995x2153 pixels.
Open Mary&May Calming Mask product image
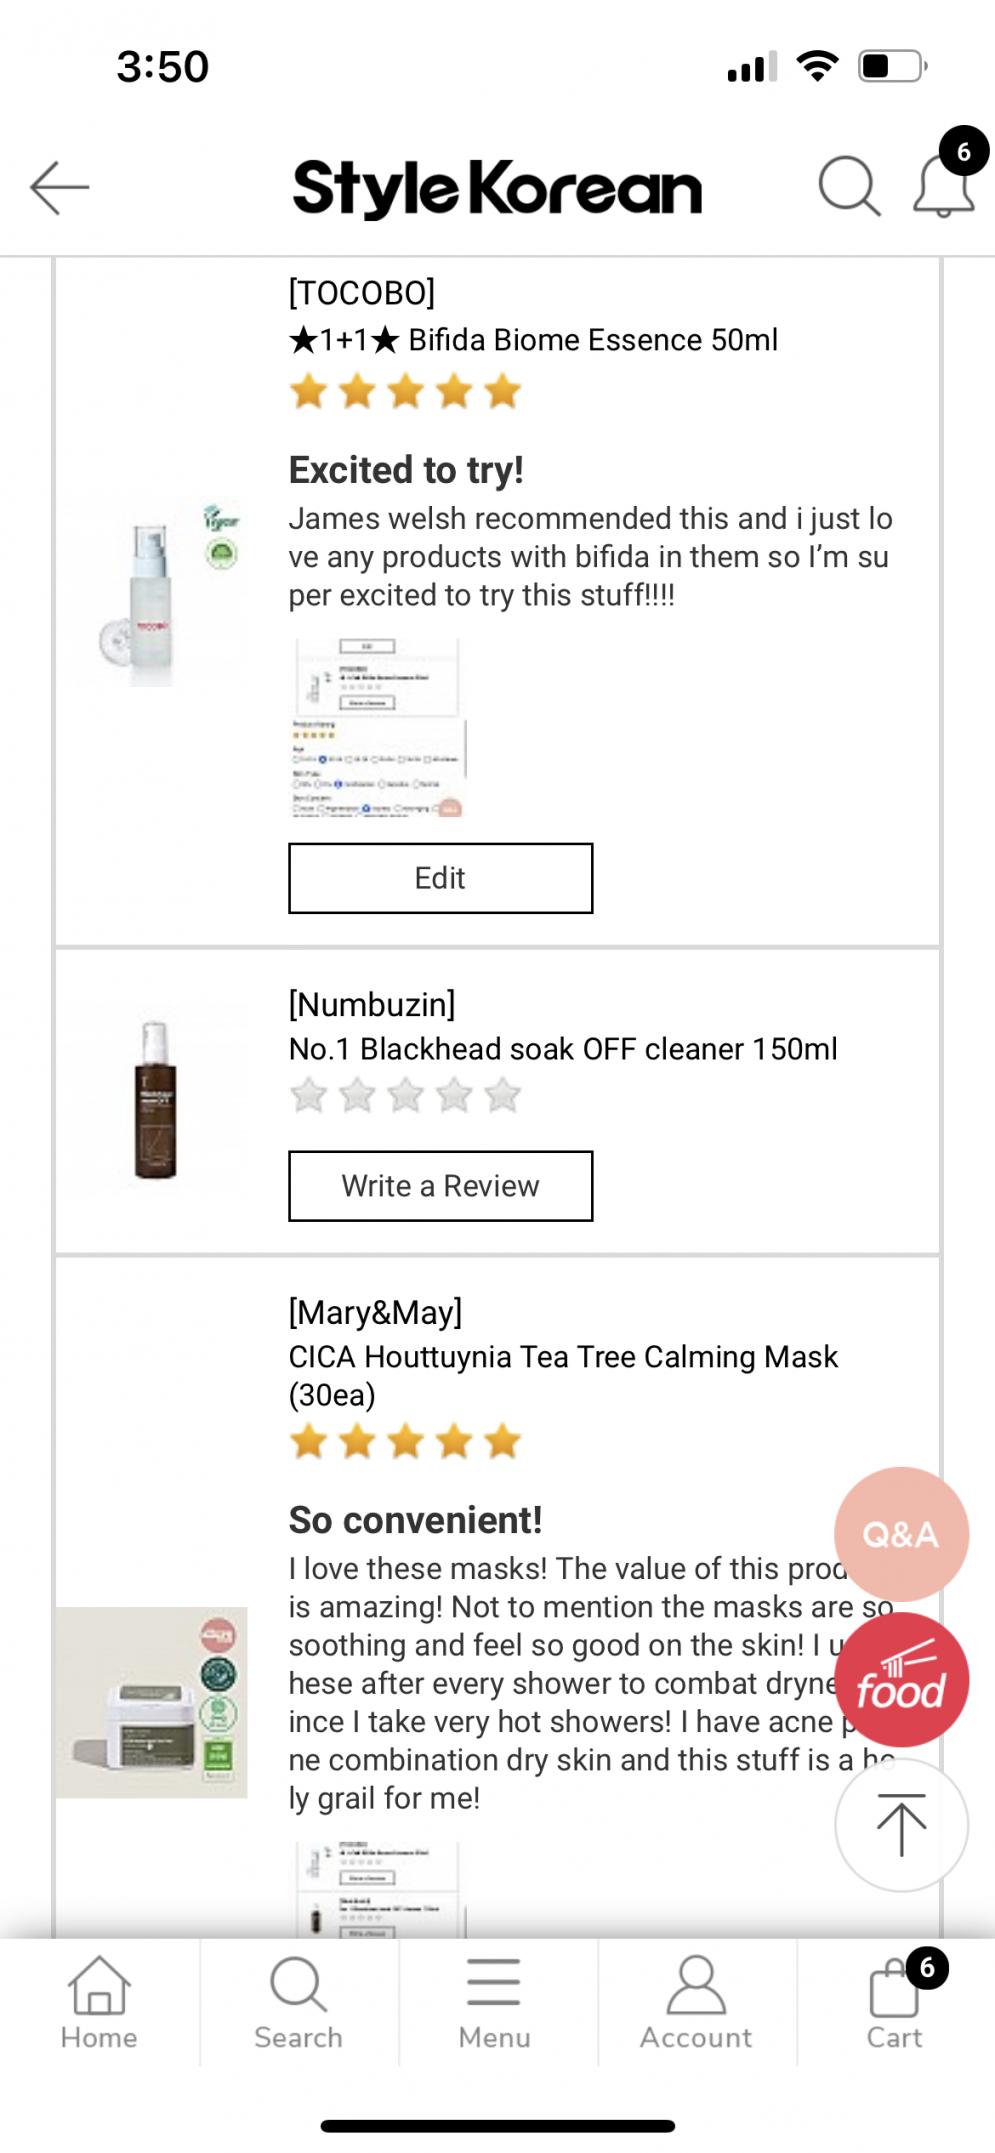pyautogui.click(x=151, y=1702)
